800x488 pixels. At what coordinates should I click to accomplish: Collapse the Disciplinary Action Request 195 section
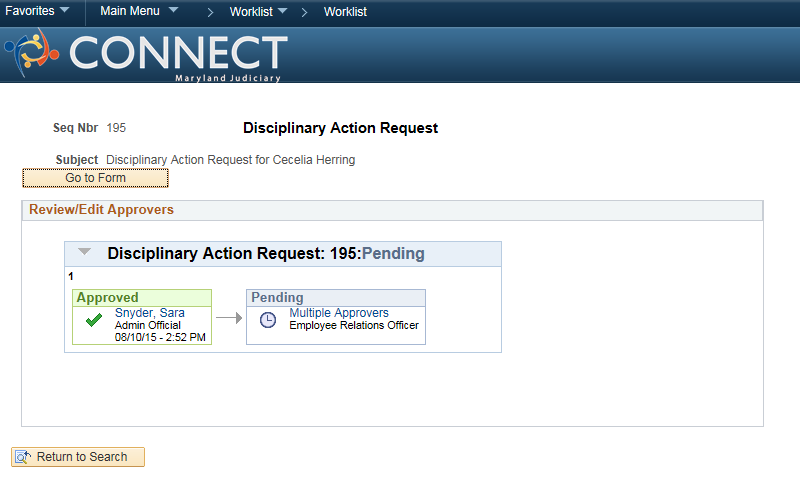click(x=84, y=252)
